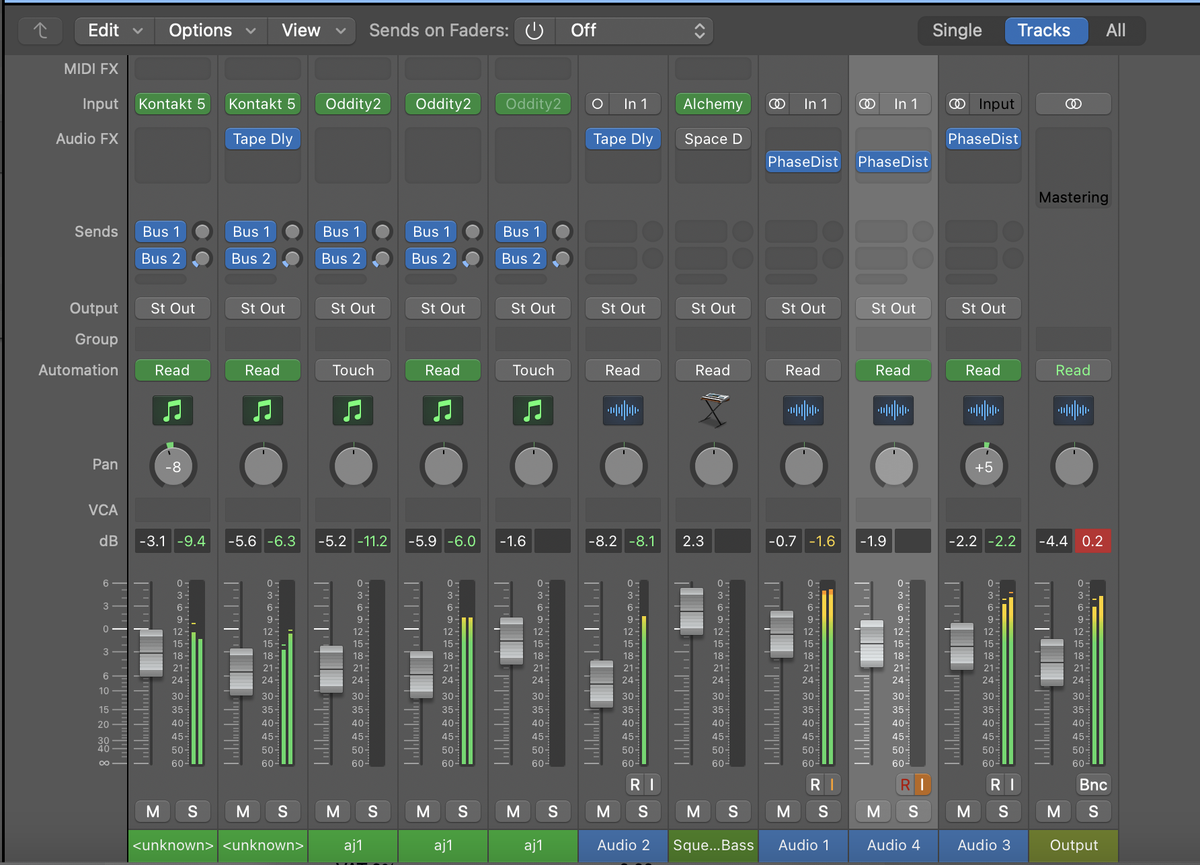The height and width of the screenshot is (865, 1200).
Task: Open the Read automation dropdown on the Output channel
Action: click(1073, 370)
